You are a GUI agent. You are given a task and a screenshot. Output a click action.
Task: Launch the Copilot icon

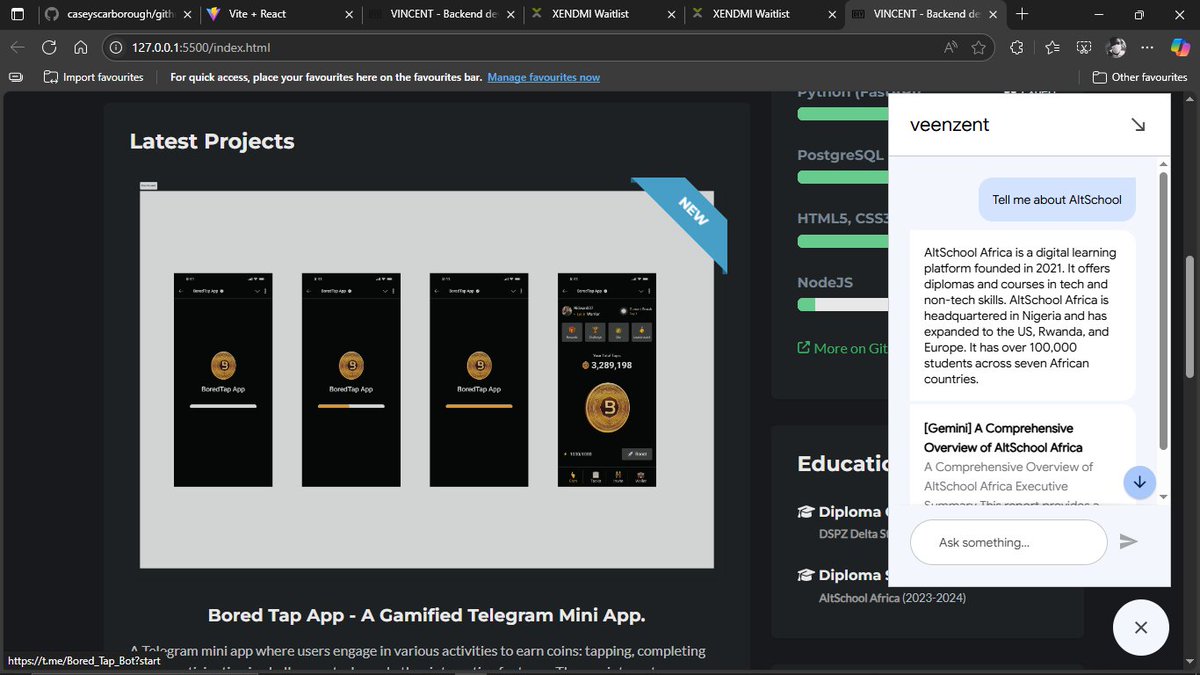coord(1178,47)
